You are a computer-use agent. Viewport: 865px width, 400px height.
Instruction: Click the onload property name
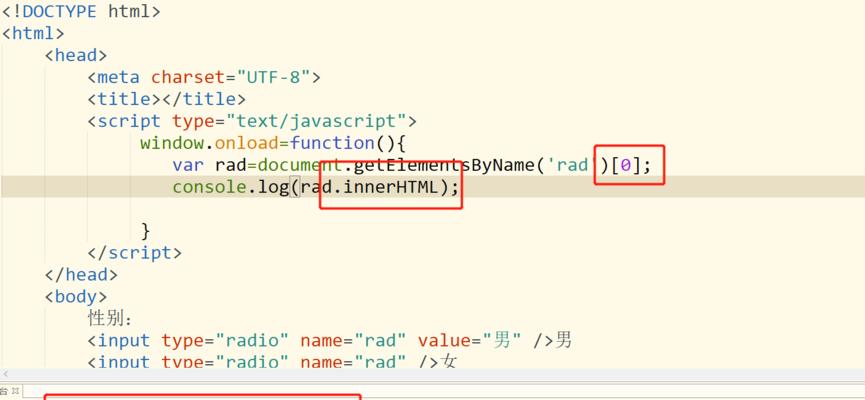click(246, 143)
